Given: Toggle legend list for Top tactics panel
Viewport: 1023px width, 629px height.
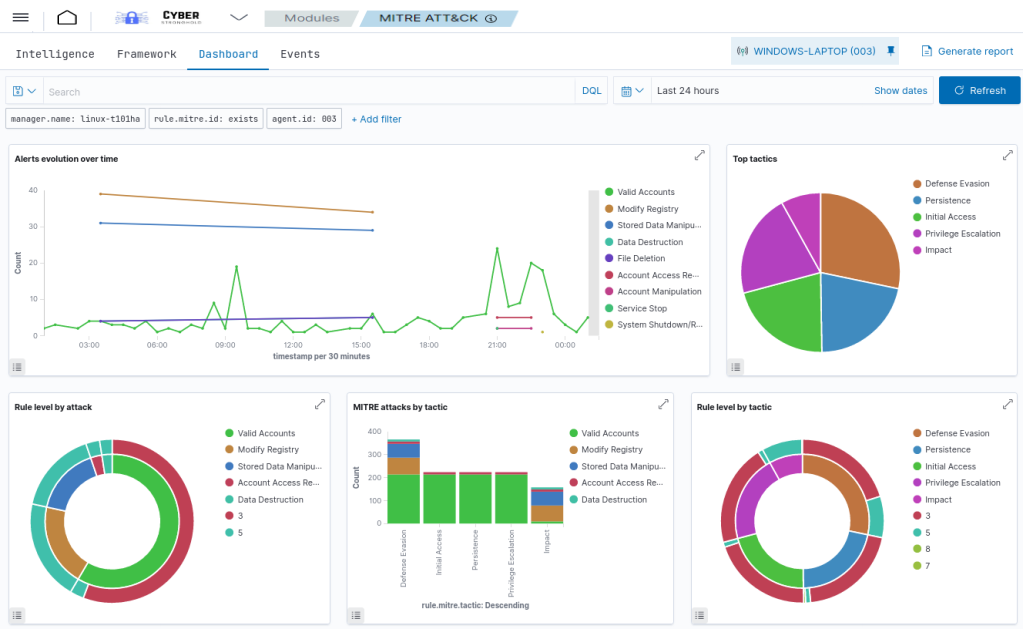Looking at the screenshot, I should [736, 367].
